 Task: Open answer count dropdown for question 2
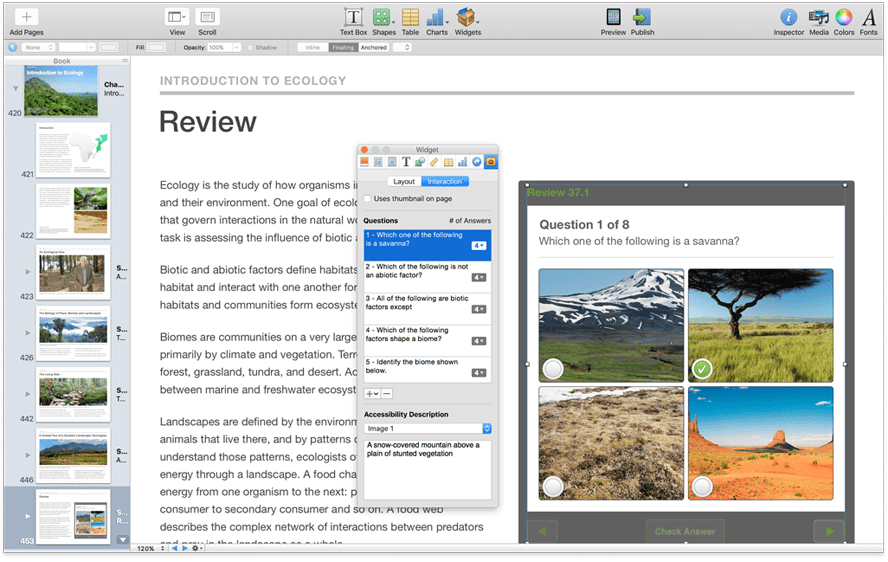pos(479,278)
